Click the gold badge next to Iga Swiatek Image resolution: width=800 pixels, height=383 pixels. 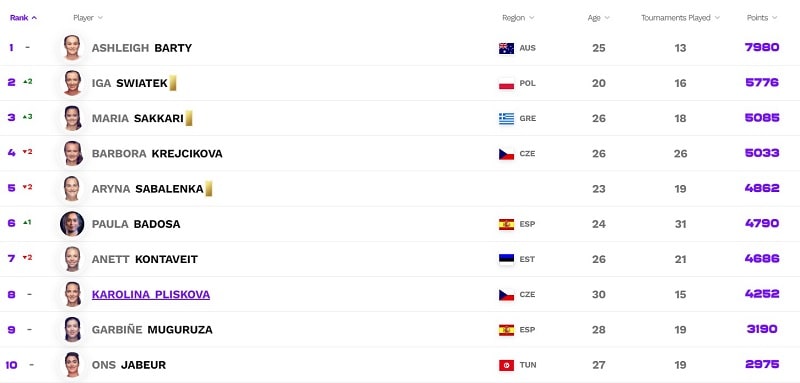pyautogui.click(x=173, y=83)
